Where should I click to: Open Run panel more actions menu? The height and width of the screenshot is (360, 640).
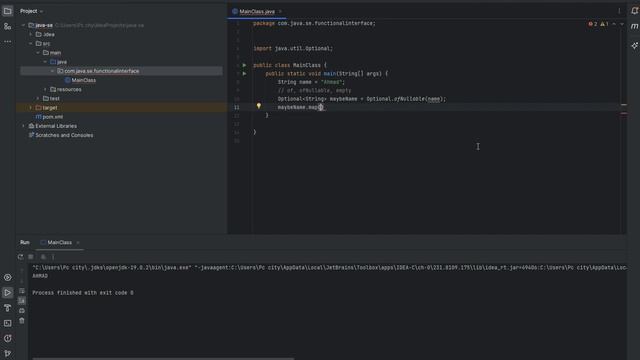[x=53, y=257]
